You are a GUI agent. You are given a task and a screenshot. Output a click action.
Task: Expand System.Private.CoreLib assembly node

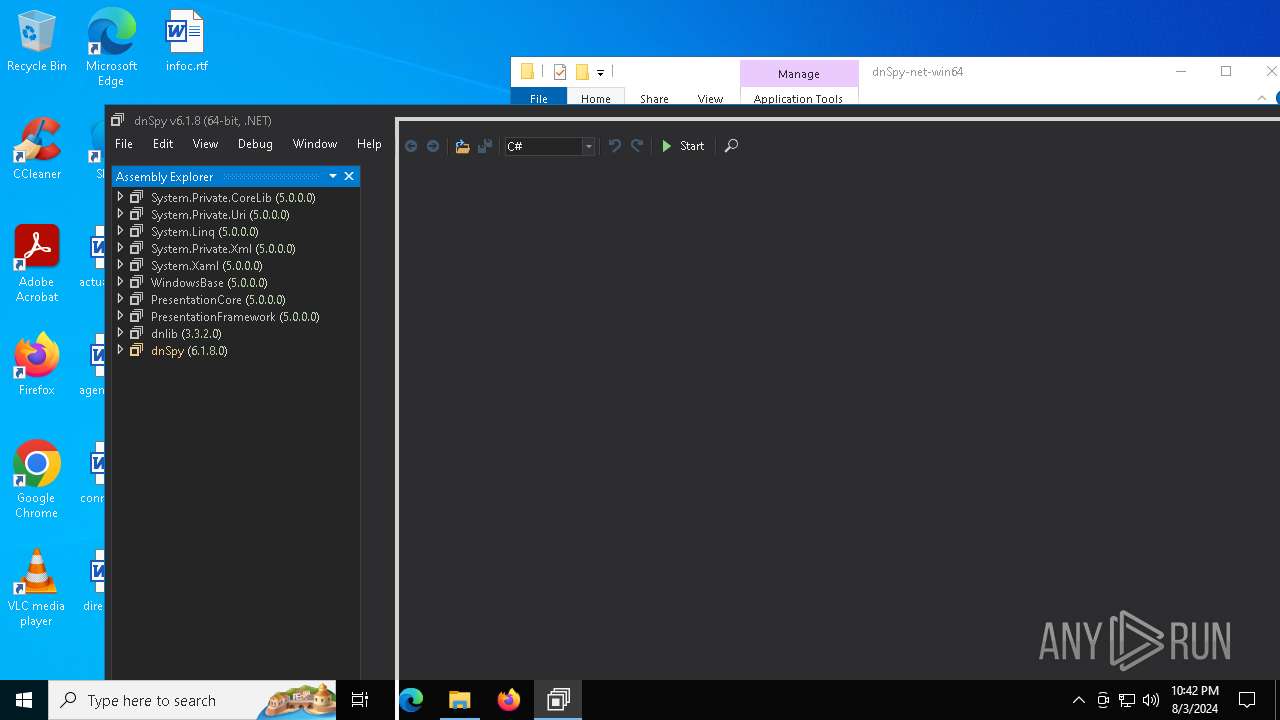120,197
